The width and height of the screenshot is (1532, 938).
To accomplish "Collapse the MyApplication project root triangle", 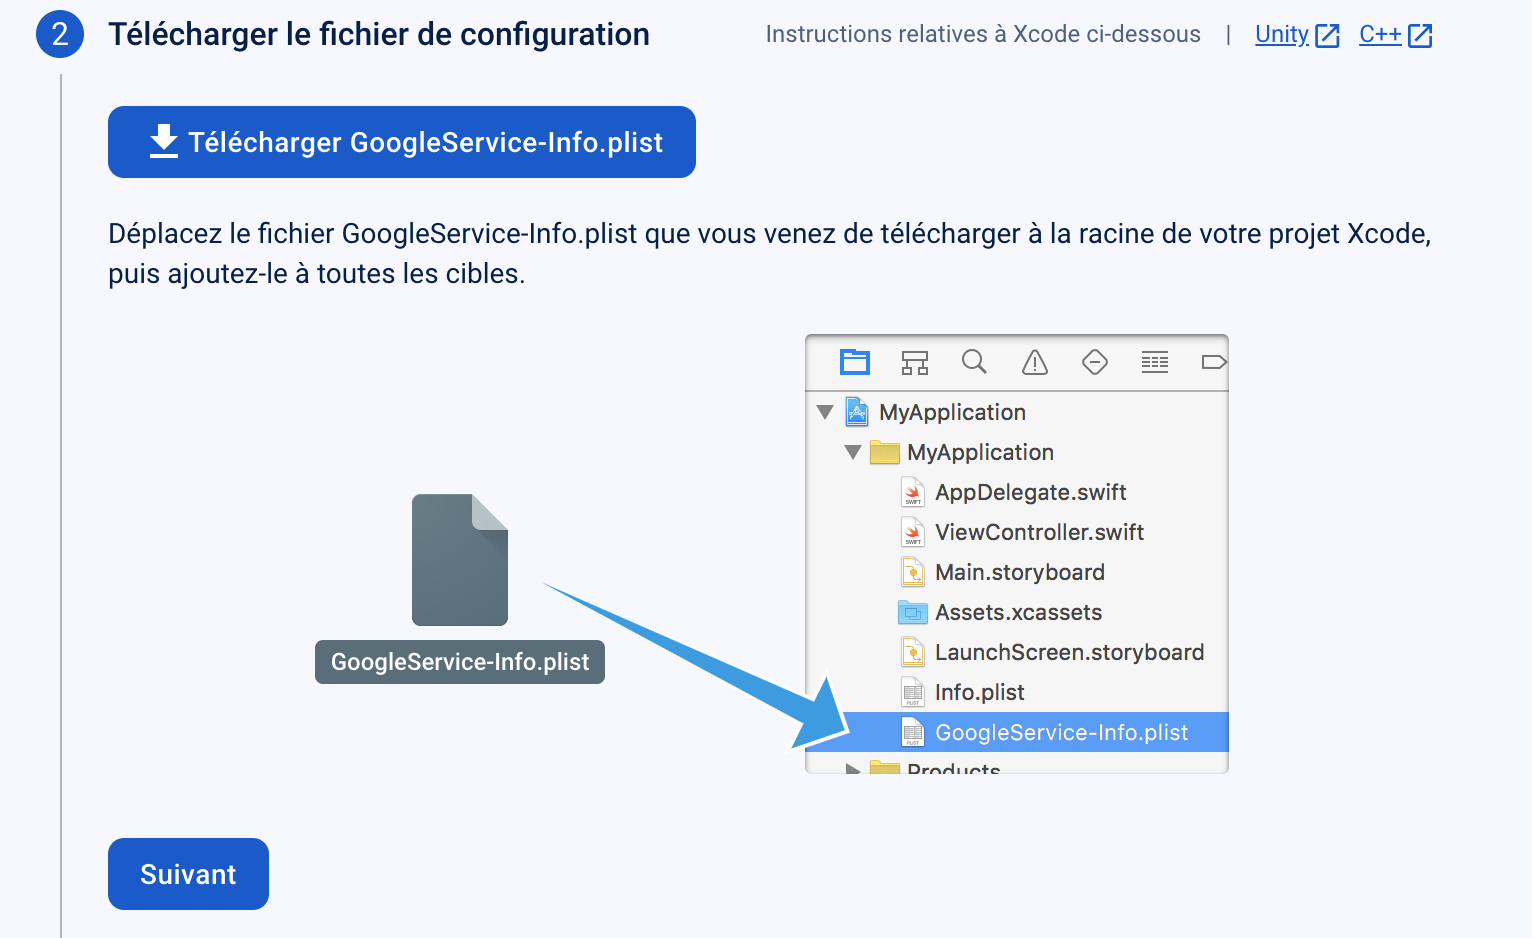I will pos(825,412).
